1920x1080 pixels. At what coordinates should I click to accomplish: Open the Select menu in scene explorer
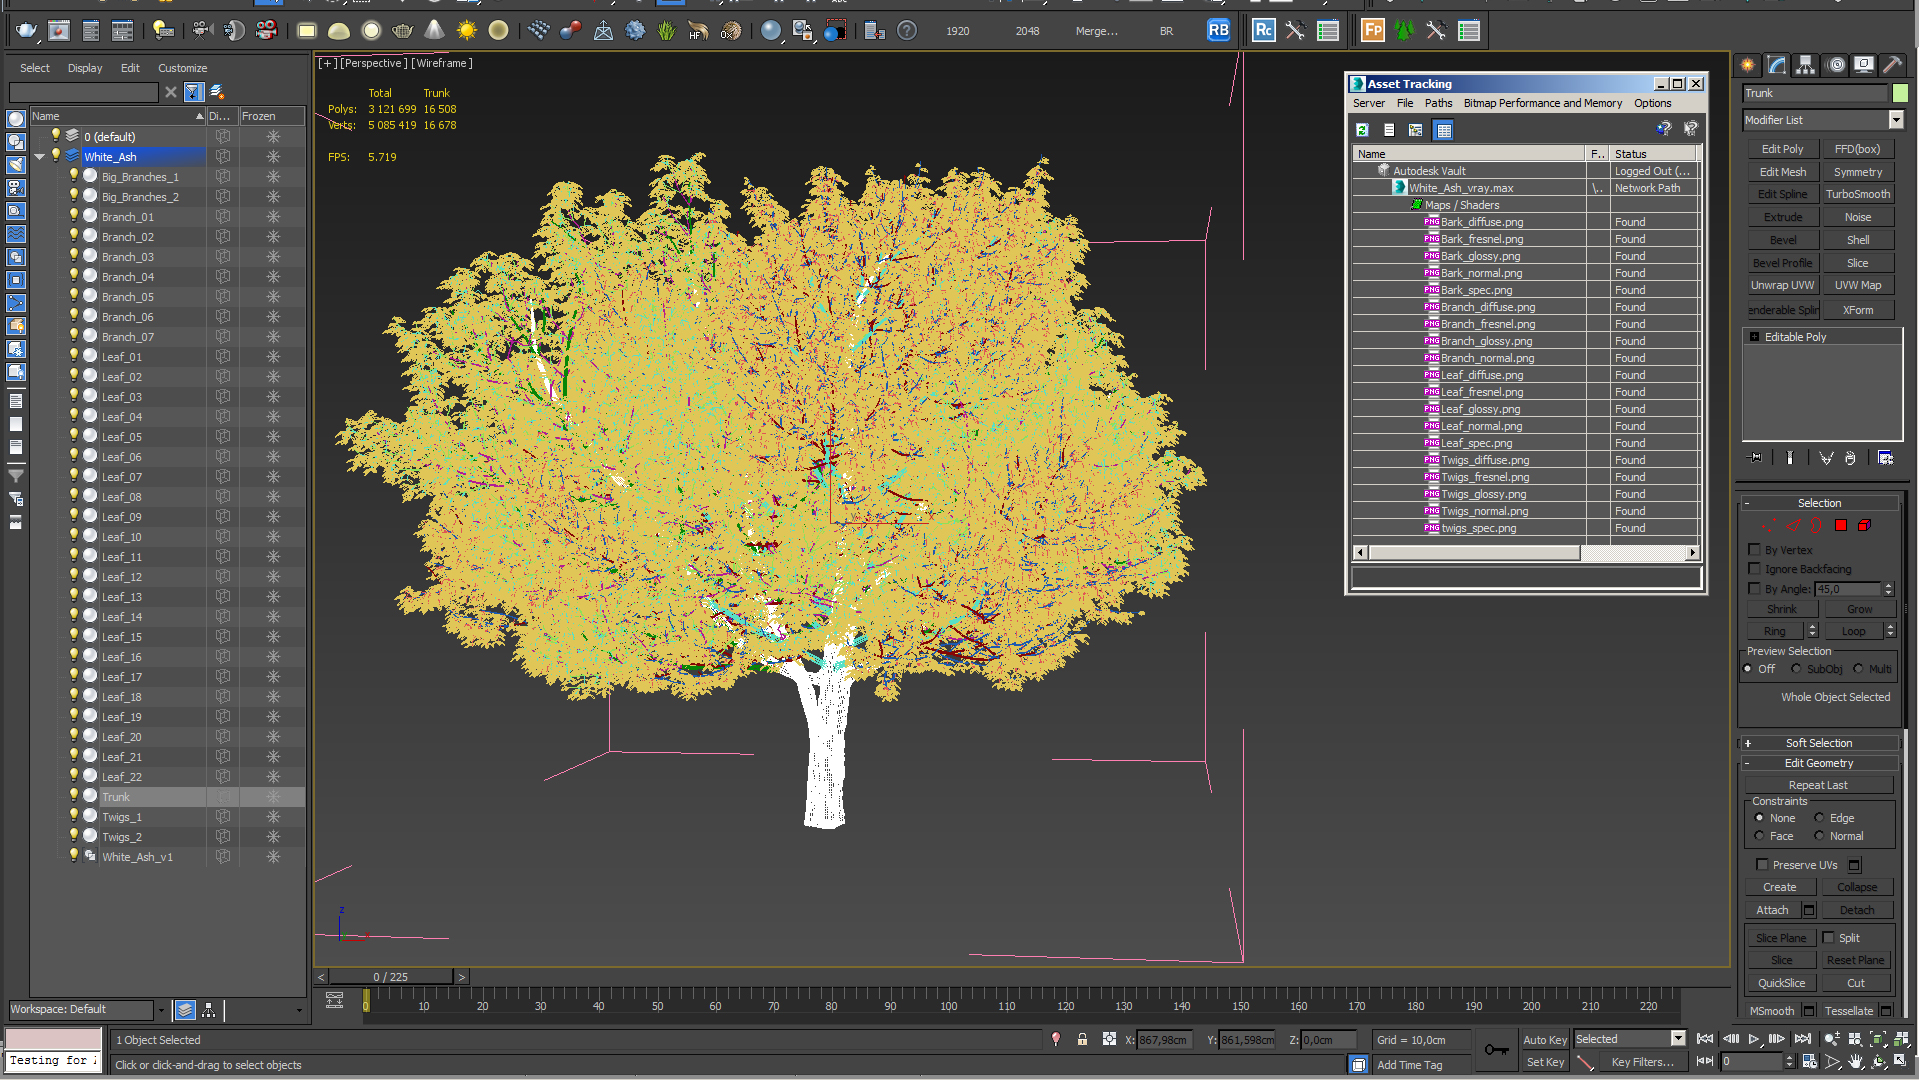(34, 68)
